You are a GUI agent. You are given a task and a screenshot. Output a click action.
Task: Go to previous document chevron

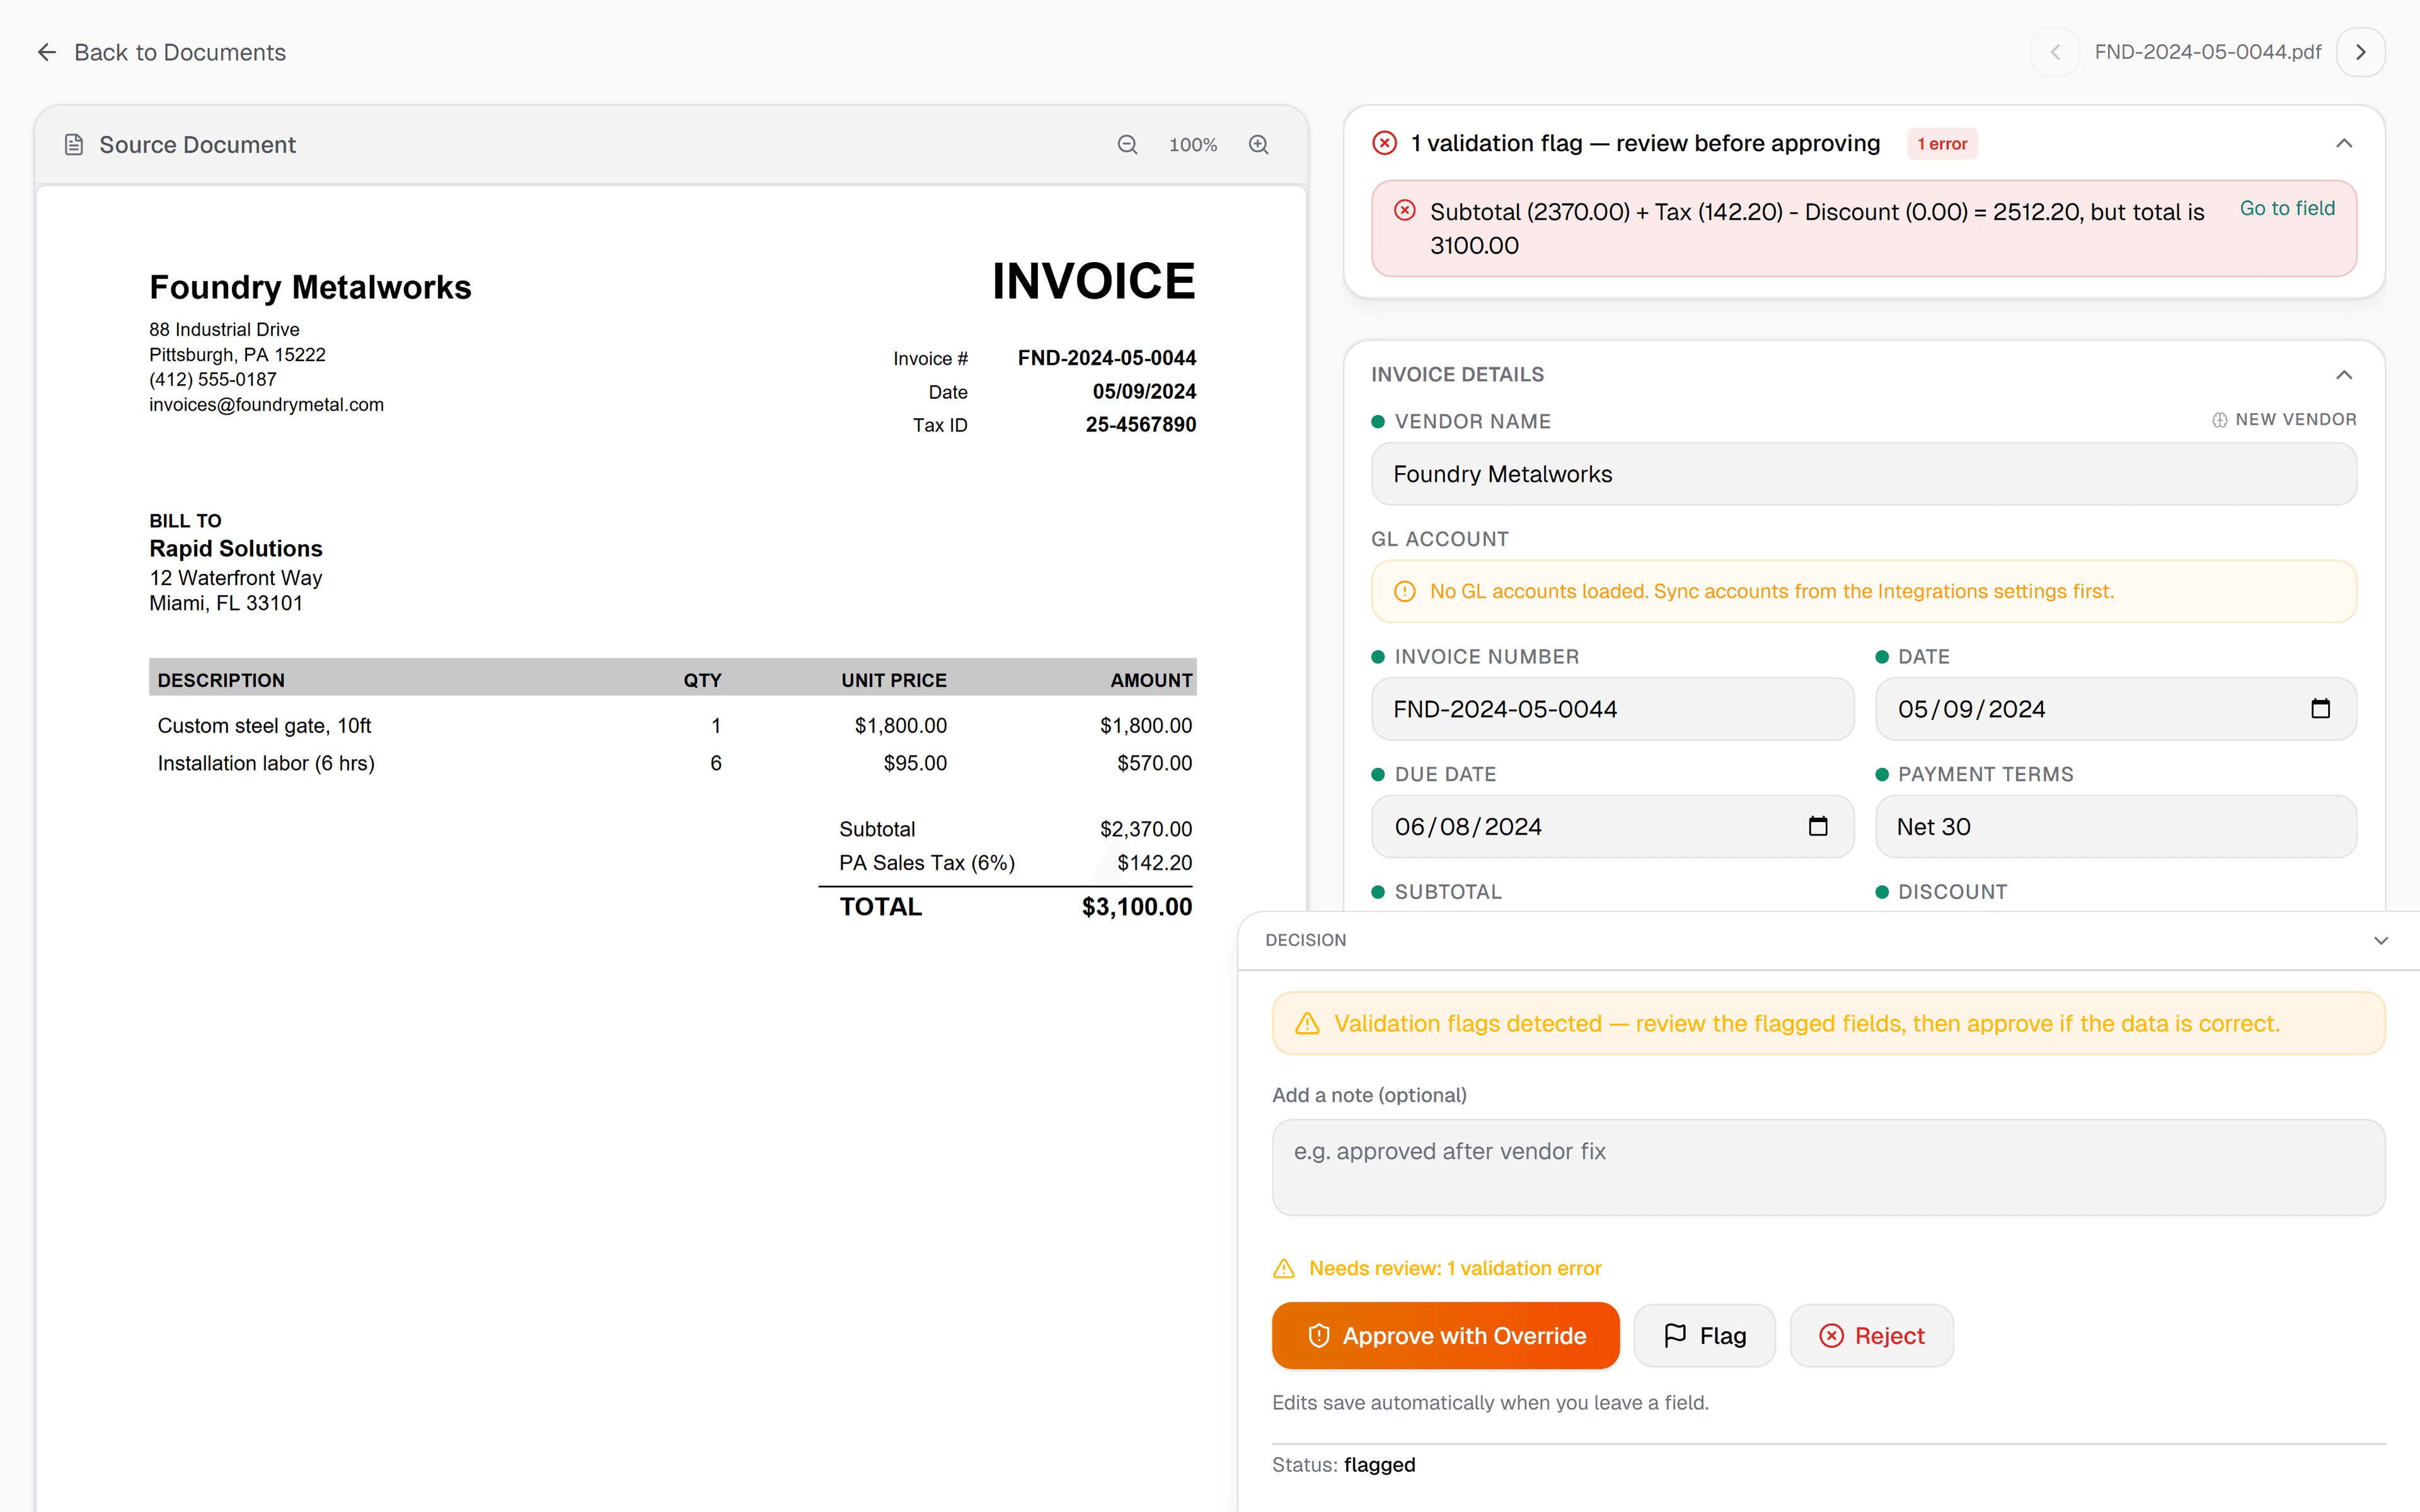(x=2055, y=52)
